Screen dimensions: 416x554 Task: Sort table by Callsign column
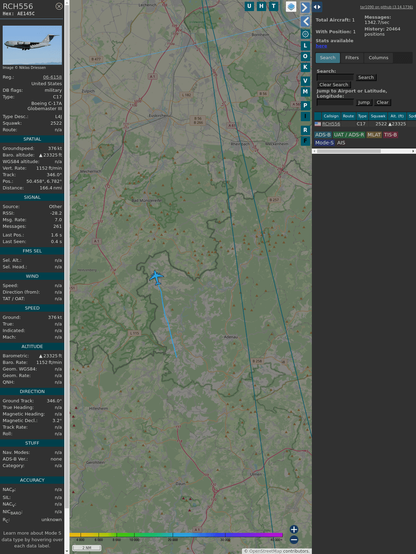[x=331, y=116]
